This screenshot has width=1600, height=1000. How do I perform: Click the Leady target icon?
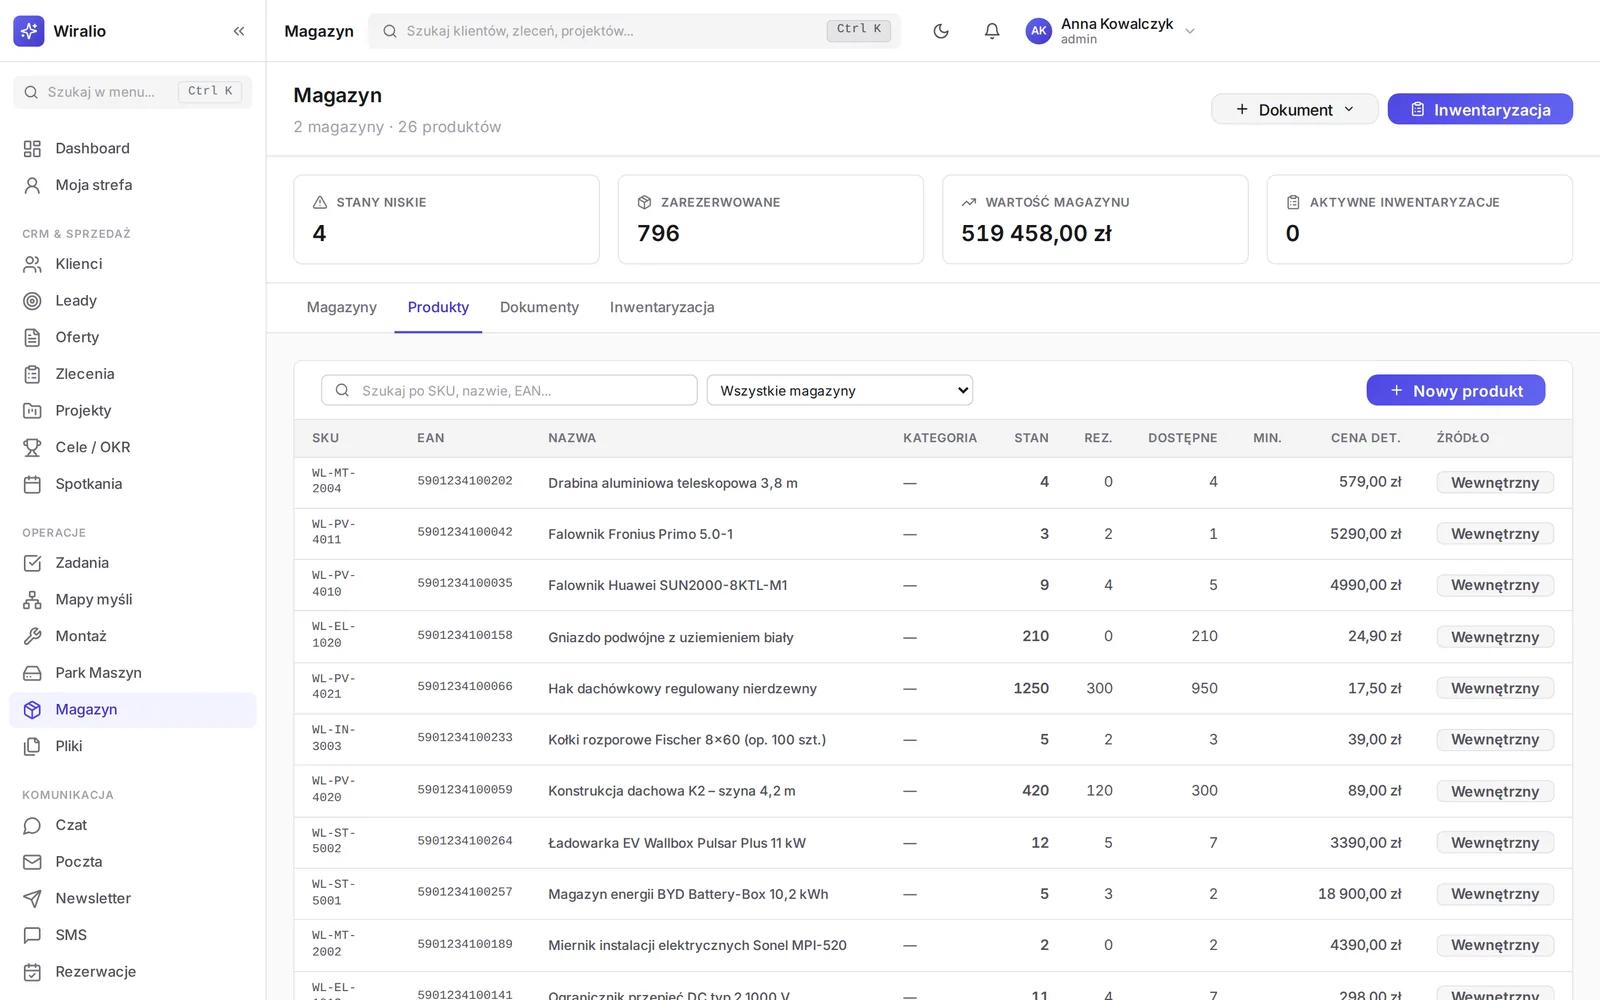coord(32,301)
